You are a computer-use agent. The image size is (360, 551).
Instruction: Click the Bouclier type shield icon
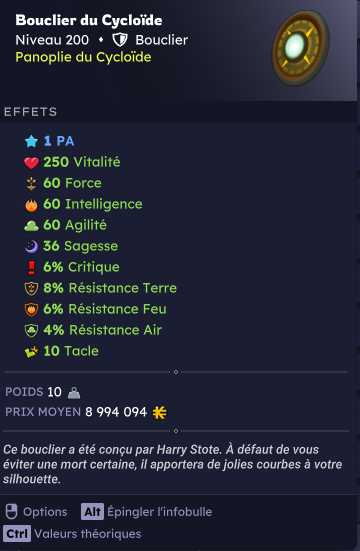(x=120, y=40)
